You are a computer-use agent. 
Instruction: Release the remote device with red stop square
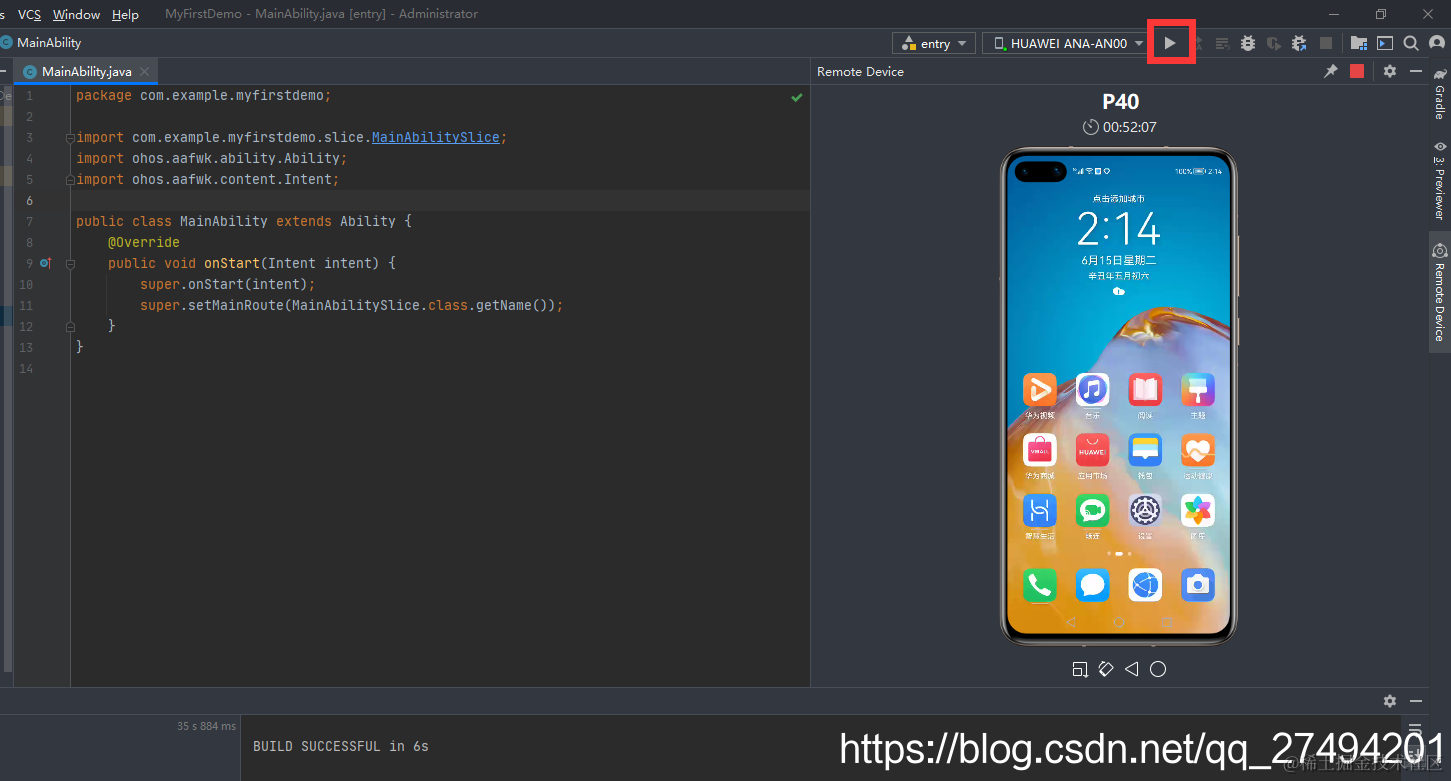click(1356, 71)
